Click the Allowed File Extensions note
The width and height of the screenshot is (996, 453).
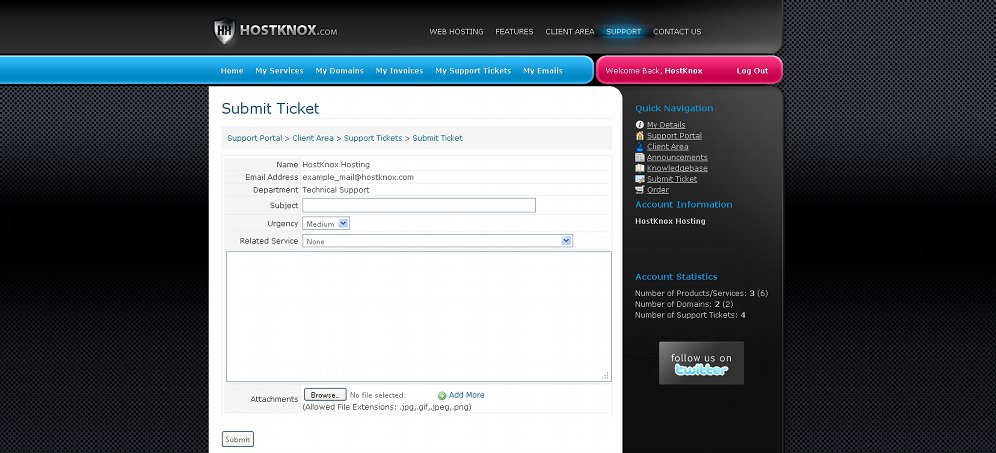[387, 407]
